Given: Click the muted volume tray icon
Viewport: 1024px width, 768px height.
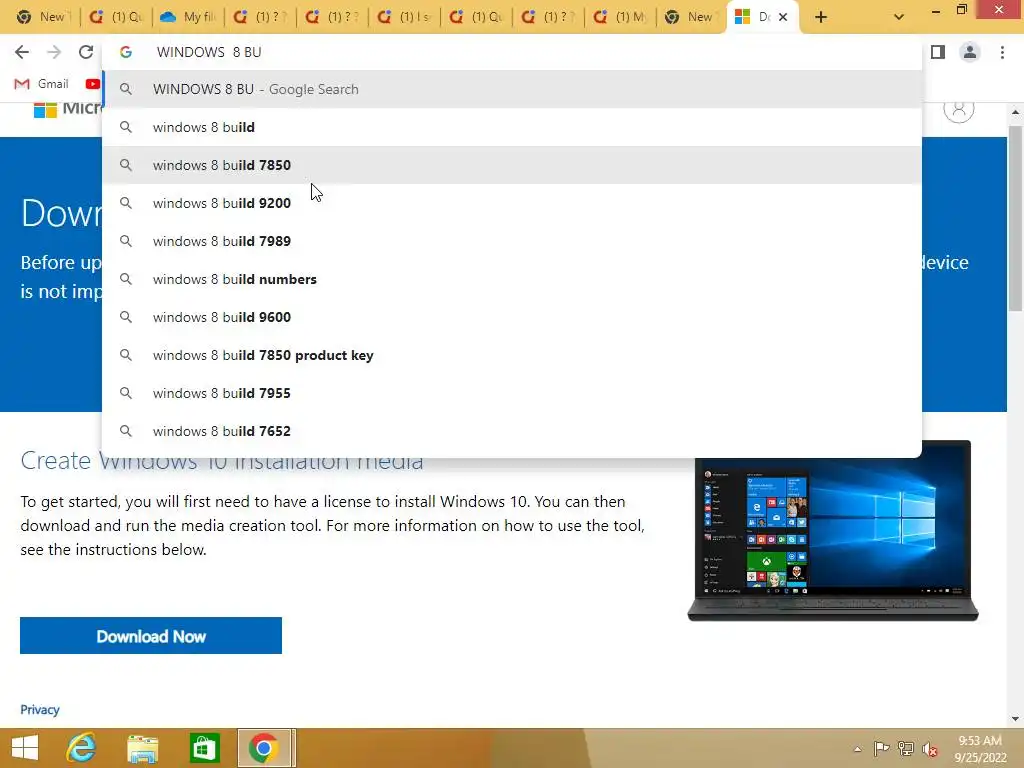Looking at the screenshot, I should 930,749.
